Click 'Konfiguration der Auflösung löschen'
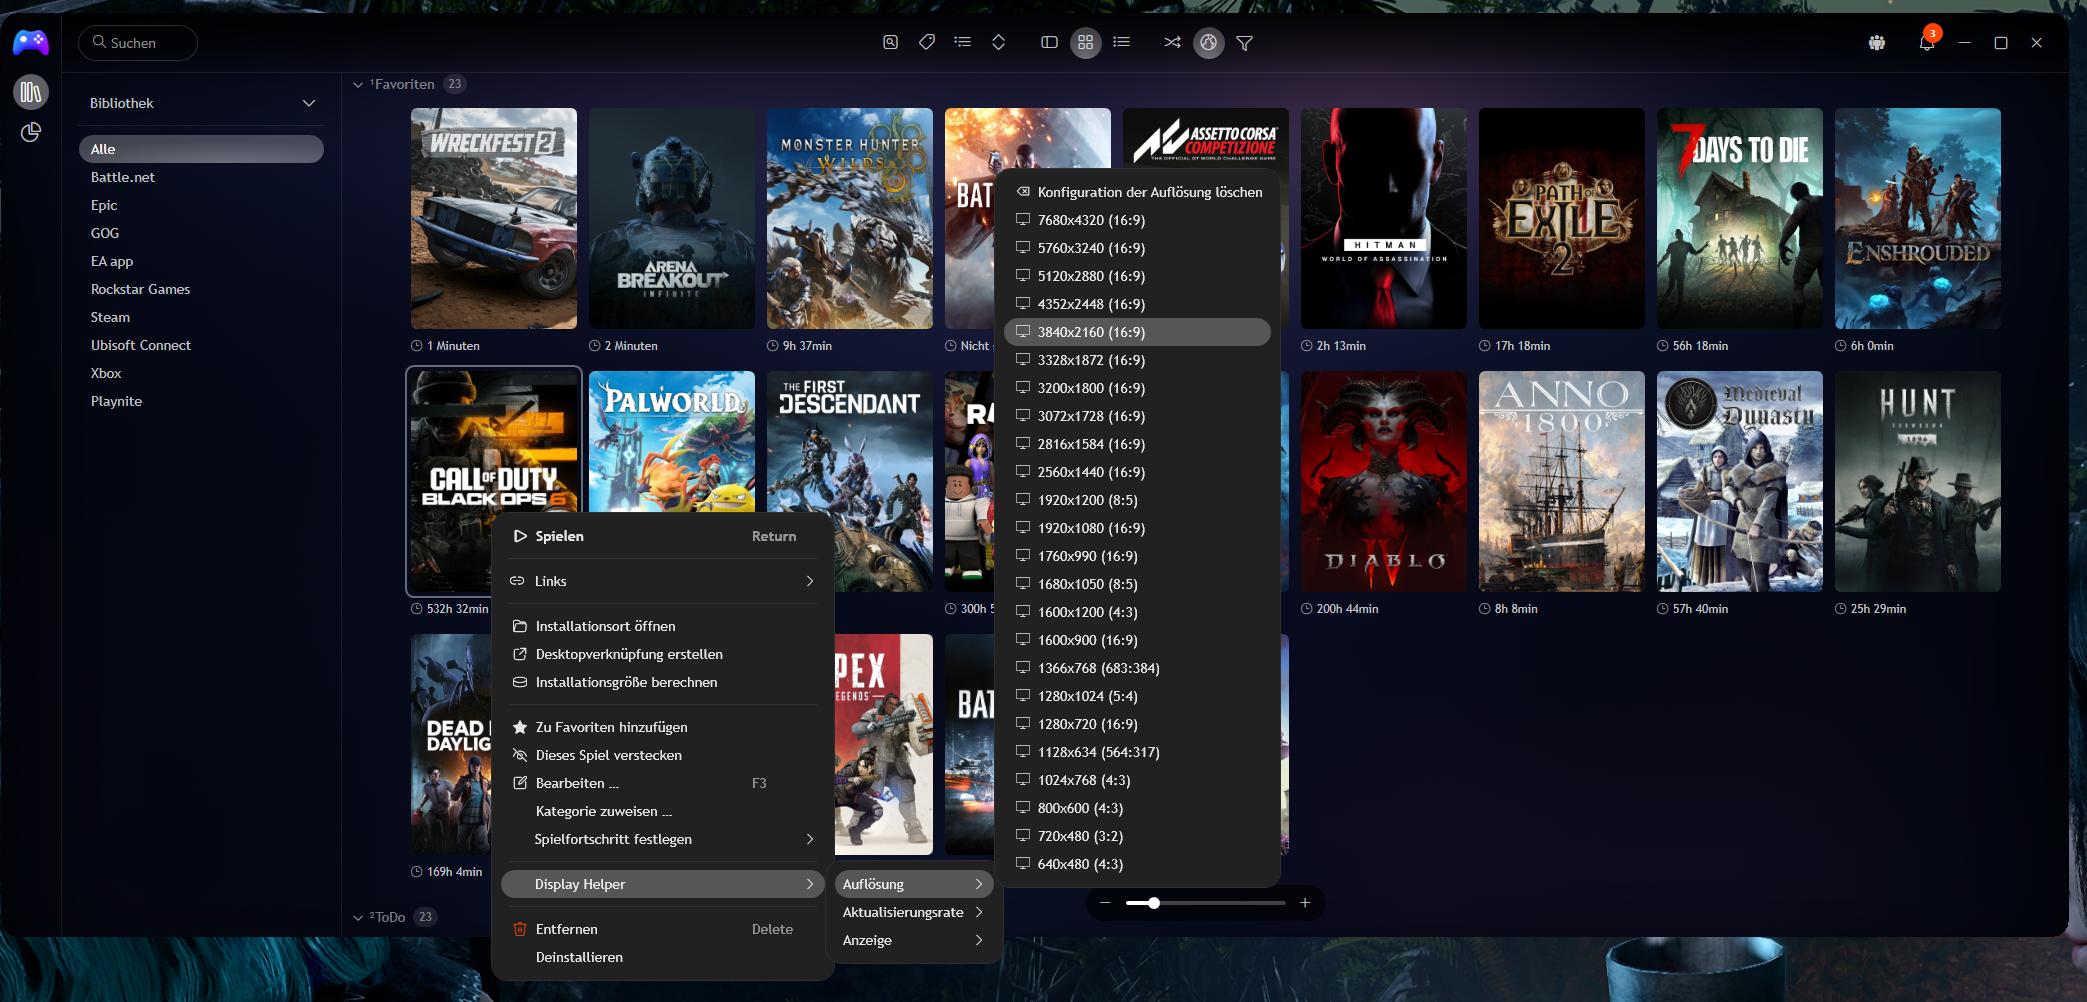Viewport: 2087px width, 1002px height. coord(1137,192)
